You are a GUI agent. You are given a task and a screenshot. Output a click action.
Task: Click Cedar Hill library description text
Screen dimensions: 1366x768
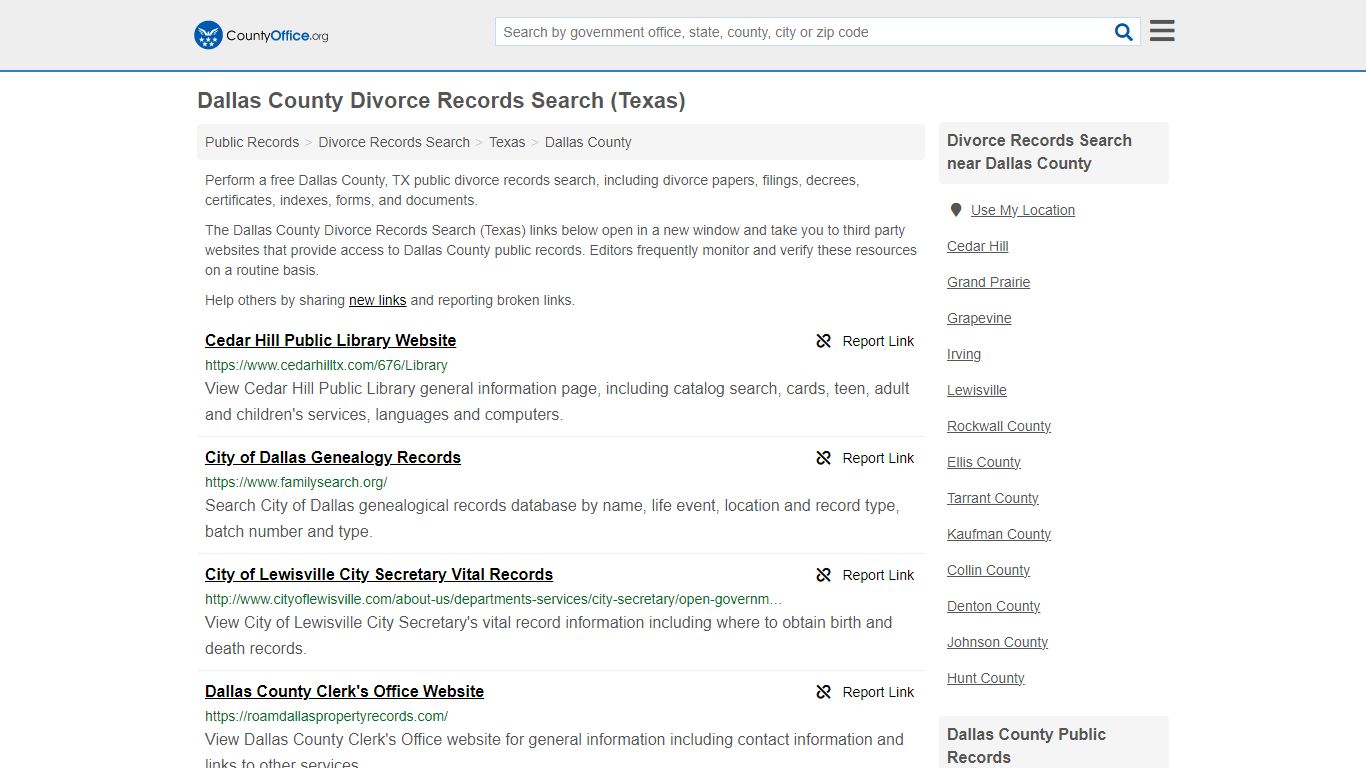[557, 401]
